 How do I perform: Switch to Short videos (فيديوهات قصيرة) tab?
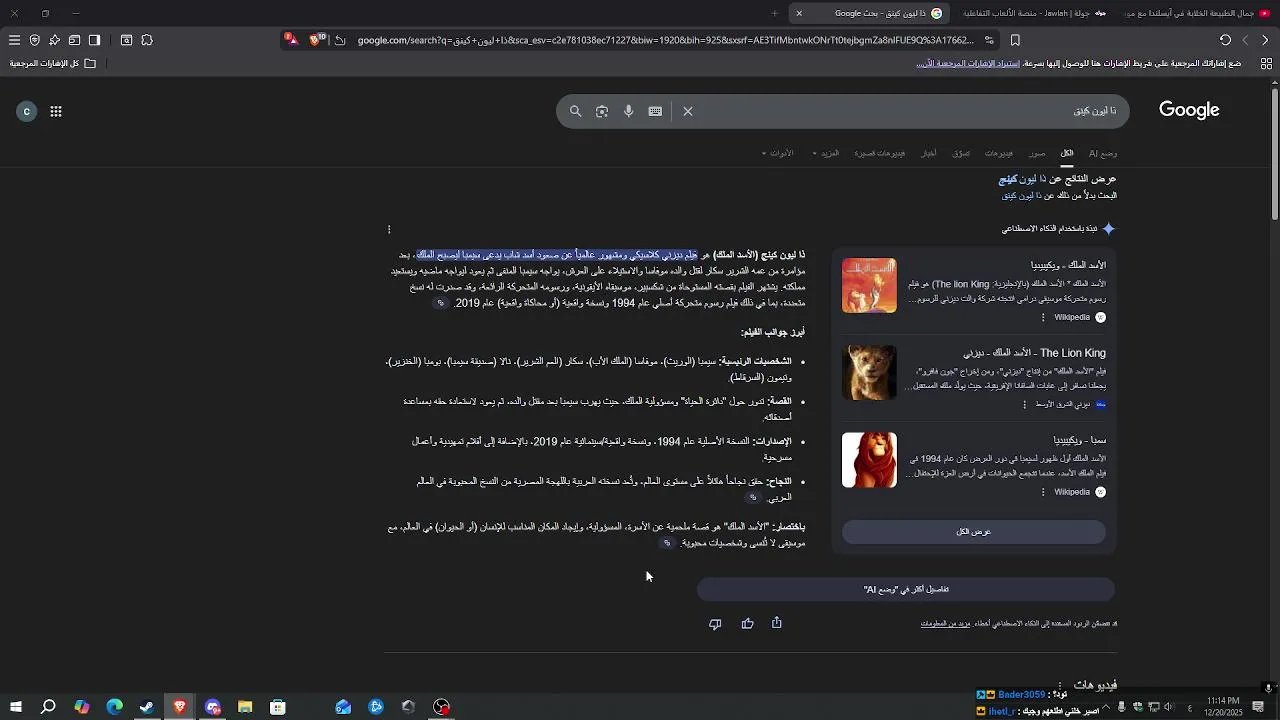coord(880,153)
